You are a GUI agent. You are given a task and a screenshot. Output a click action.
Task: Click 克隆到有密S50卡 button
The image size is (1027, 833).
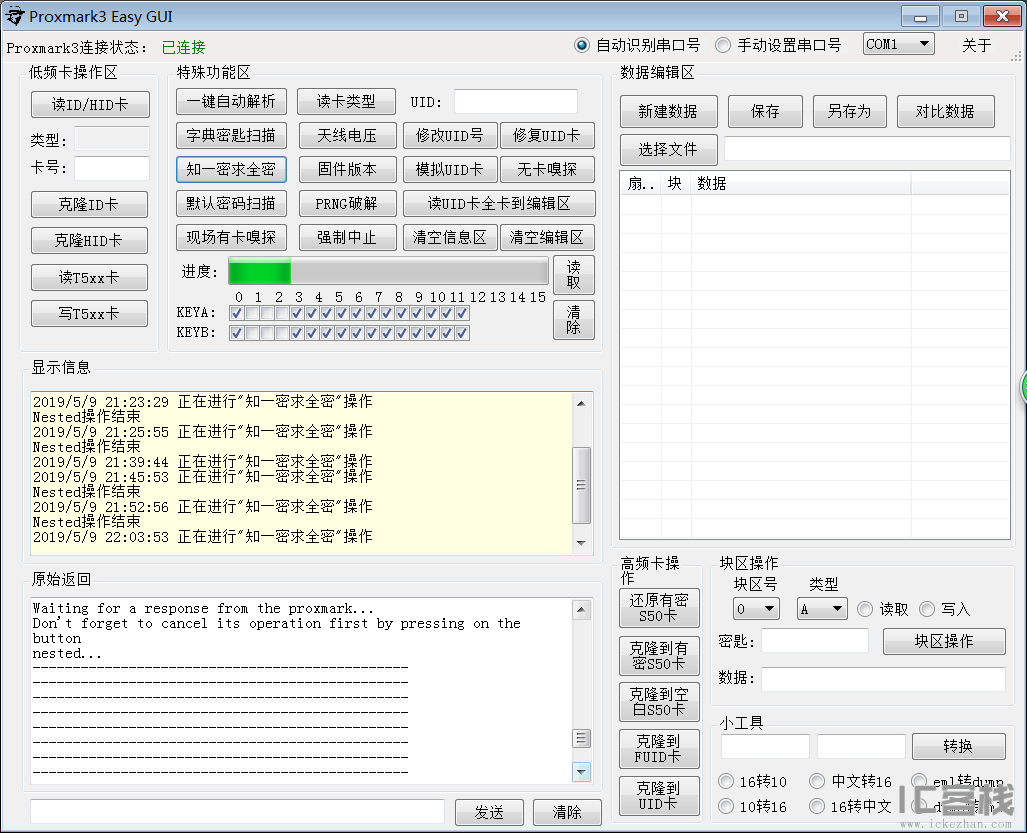click(x=659, y=656)
